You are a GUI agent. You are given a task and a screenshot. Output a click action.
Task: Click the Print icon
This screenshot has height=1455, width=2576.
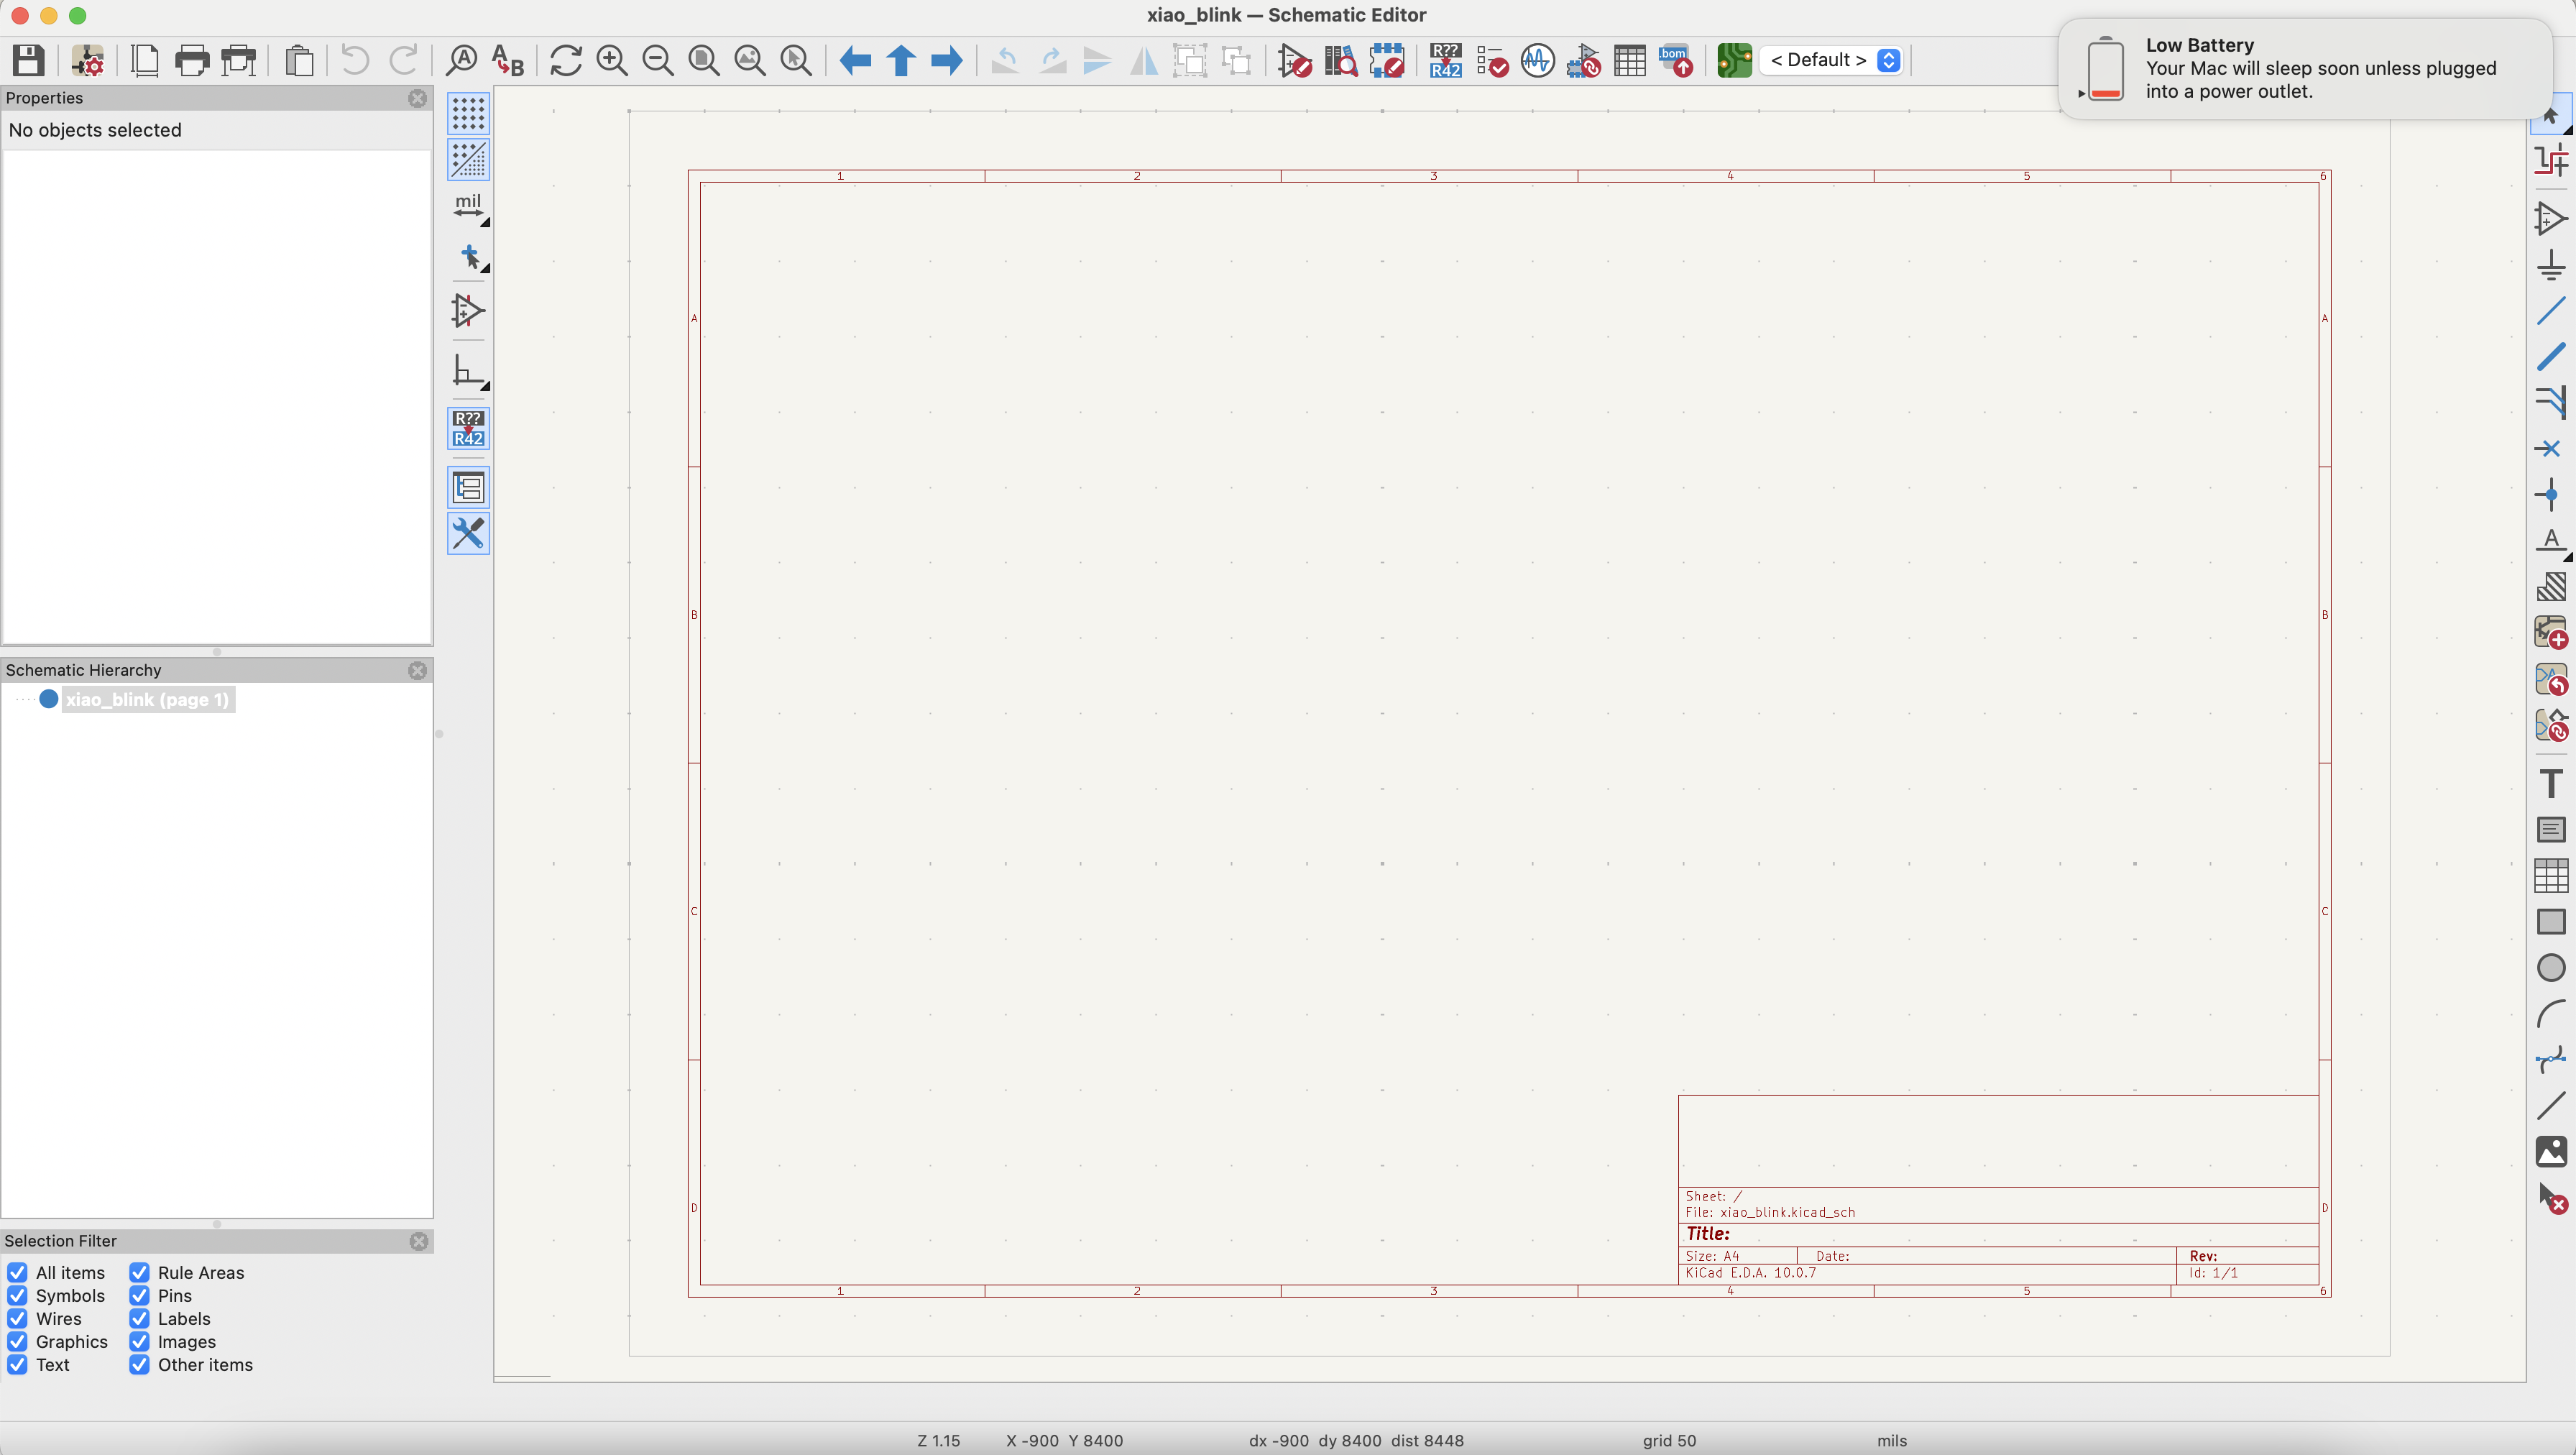pos(192,60)
